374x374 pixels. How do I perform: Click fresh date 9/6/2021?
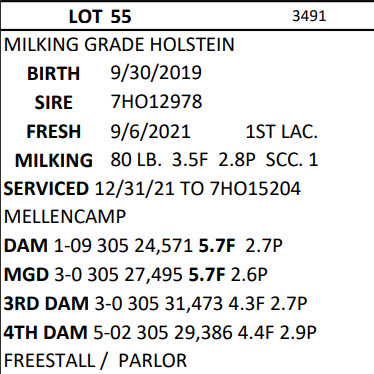coord(150,131)
